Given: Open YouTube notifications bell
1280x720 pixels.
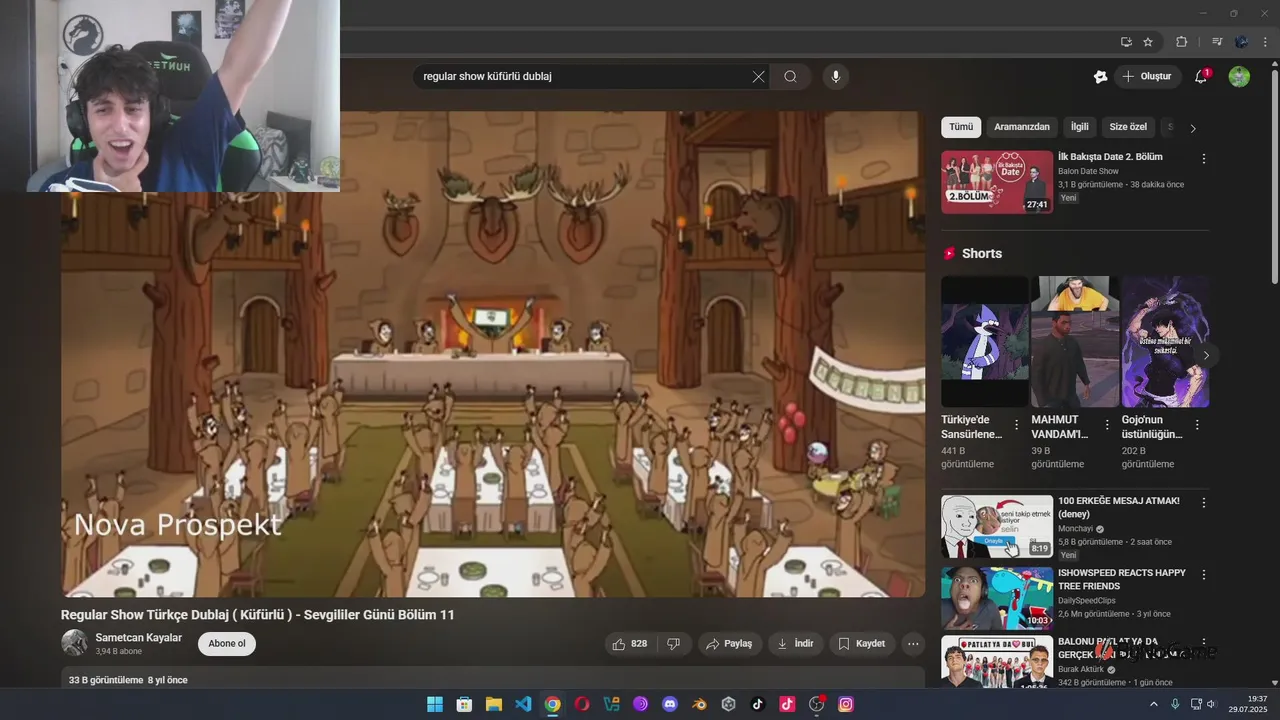Looking at the screenshot, I should pyautogui.click(x=1202, y=77).
